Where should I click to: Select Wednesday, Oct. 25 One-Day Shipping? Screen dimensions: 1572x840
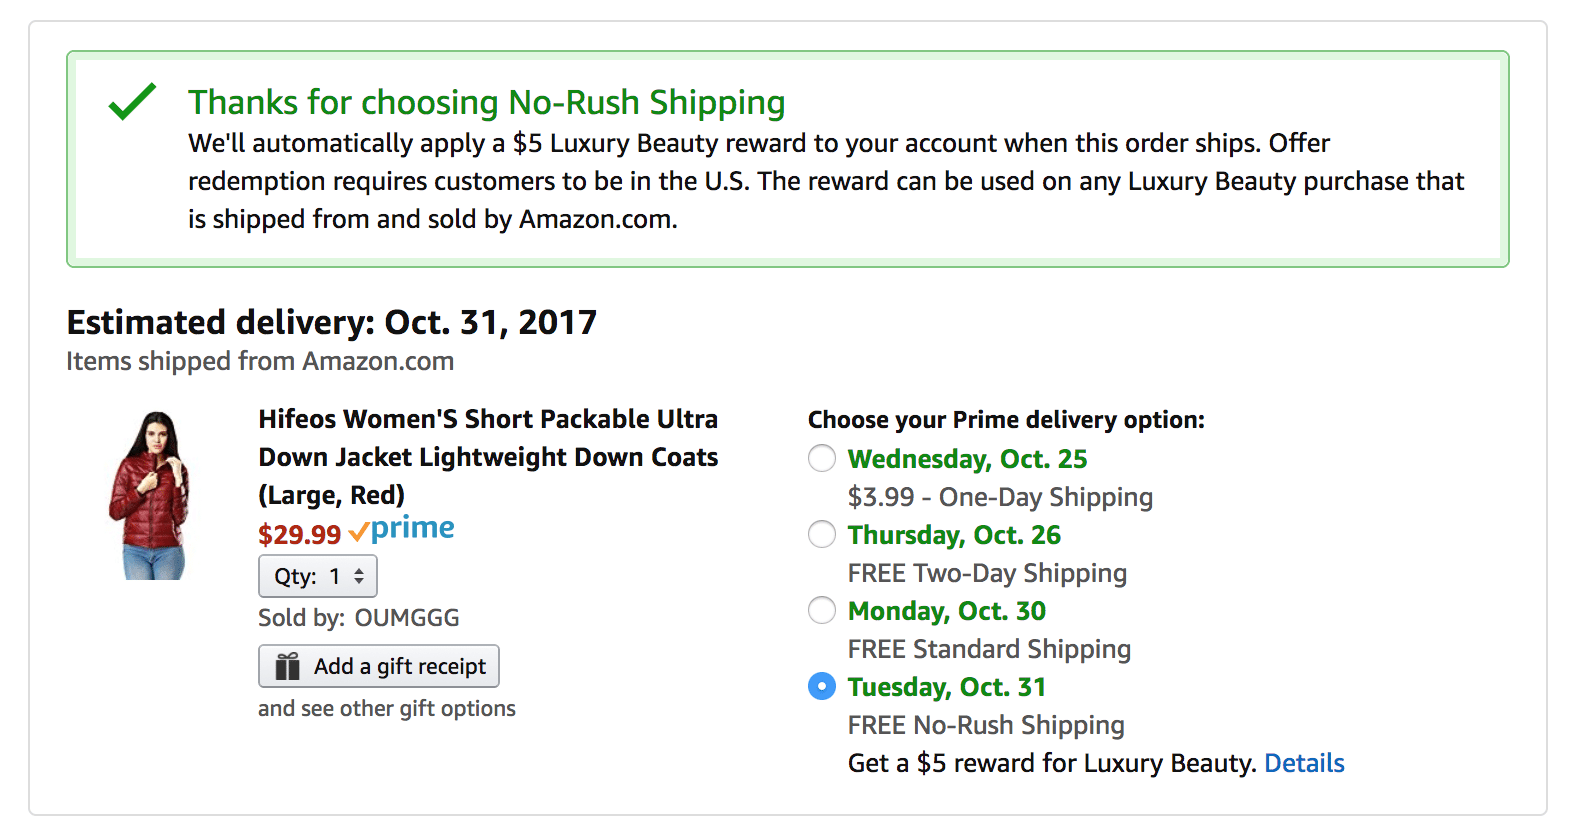pos(822,458)
